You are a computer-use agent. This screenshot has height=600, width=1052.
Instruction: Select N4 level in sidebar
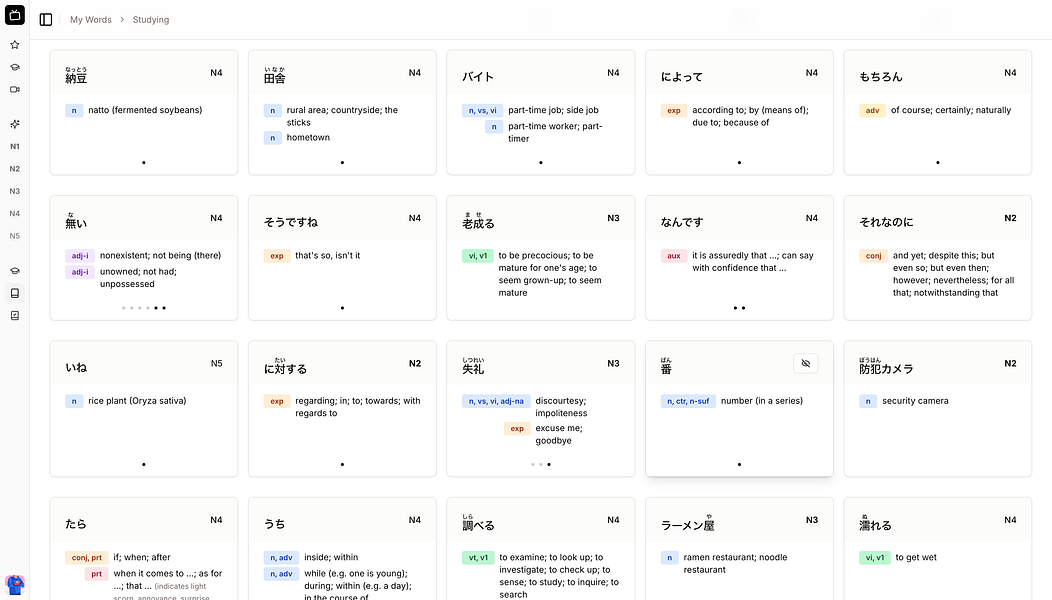coord(15,213)
